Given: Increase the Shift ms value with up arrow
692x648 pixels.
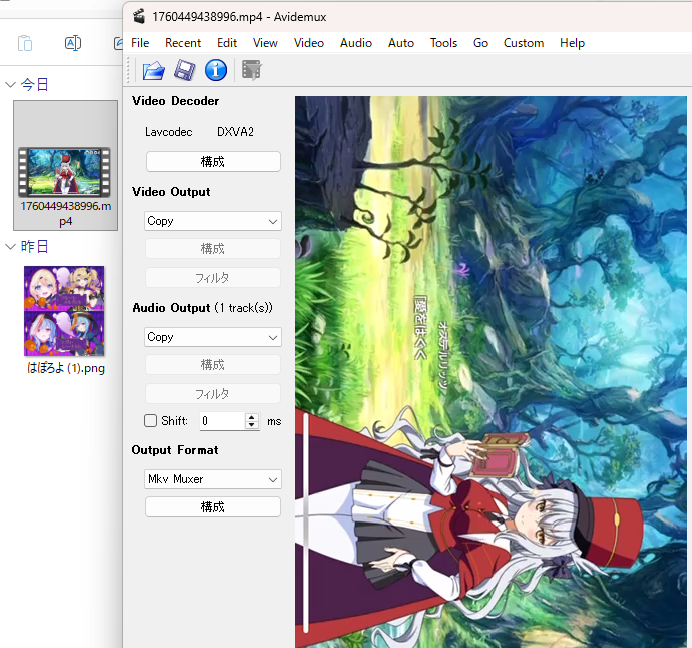Looking at the screenshot, I should (x=251, y=417).
